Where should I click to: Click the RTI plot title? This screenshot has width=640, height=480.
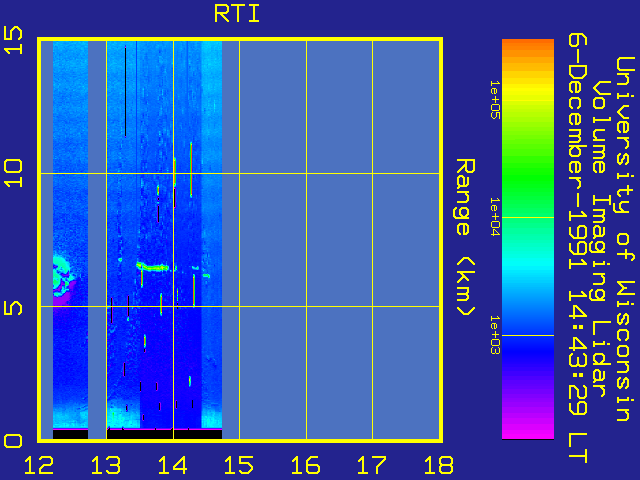(237, 14)
